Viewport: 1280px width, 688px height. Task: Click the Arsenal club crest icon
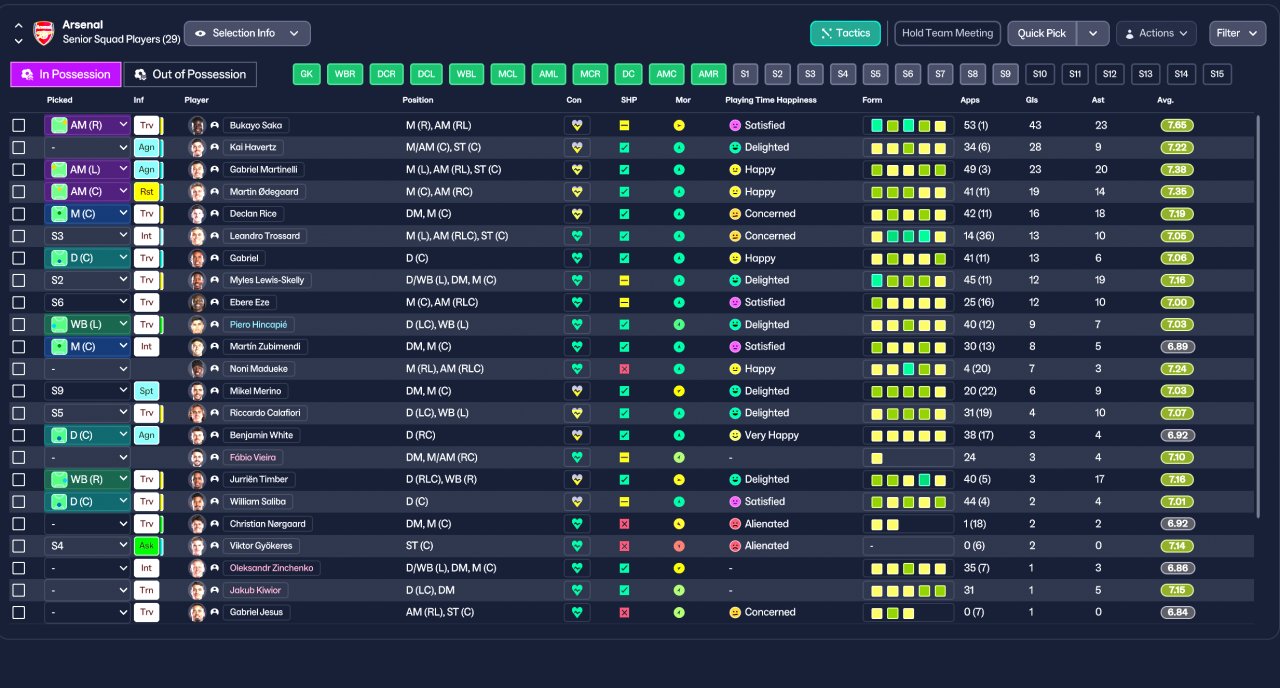pyautogui.click(x=44, y=33)
